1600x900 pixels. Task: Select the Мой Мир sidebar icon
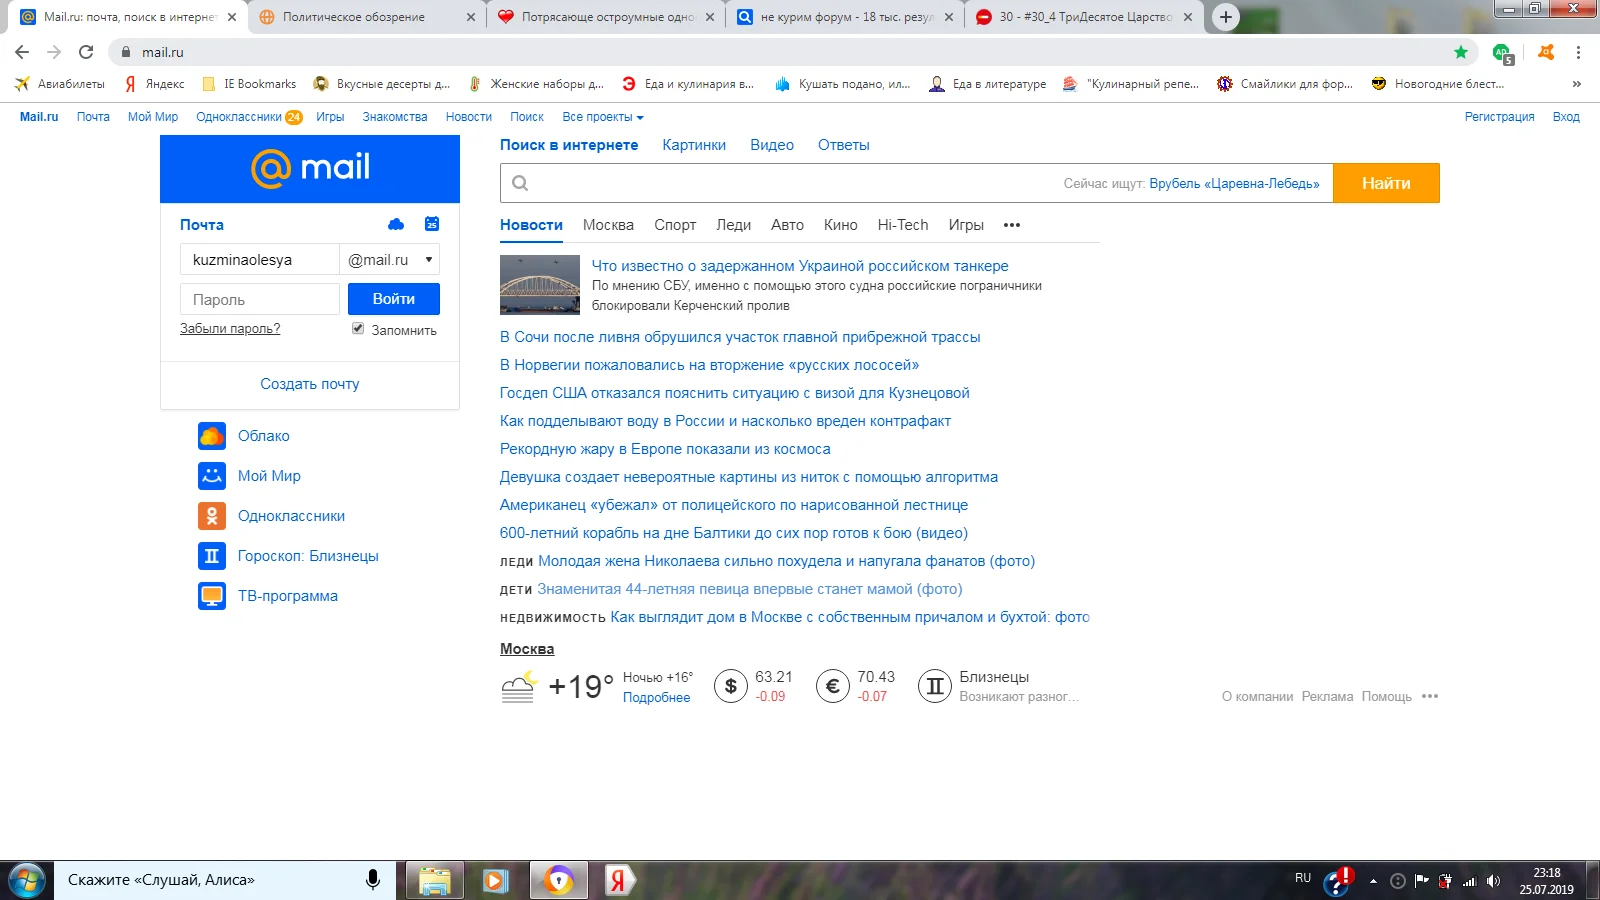pos(212,476)
